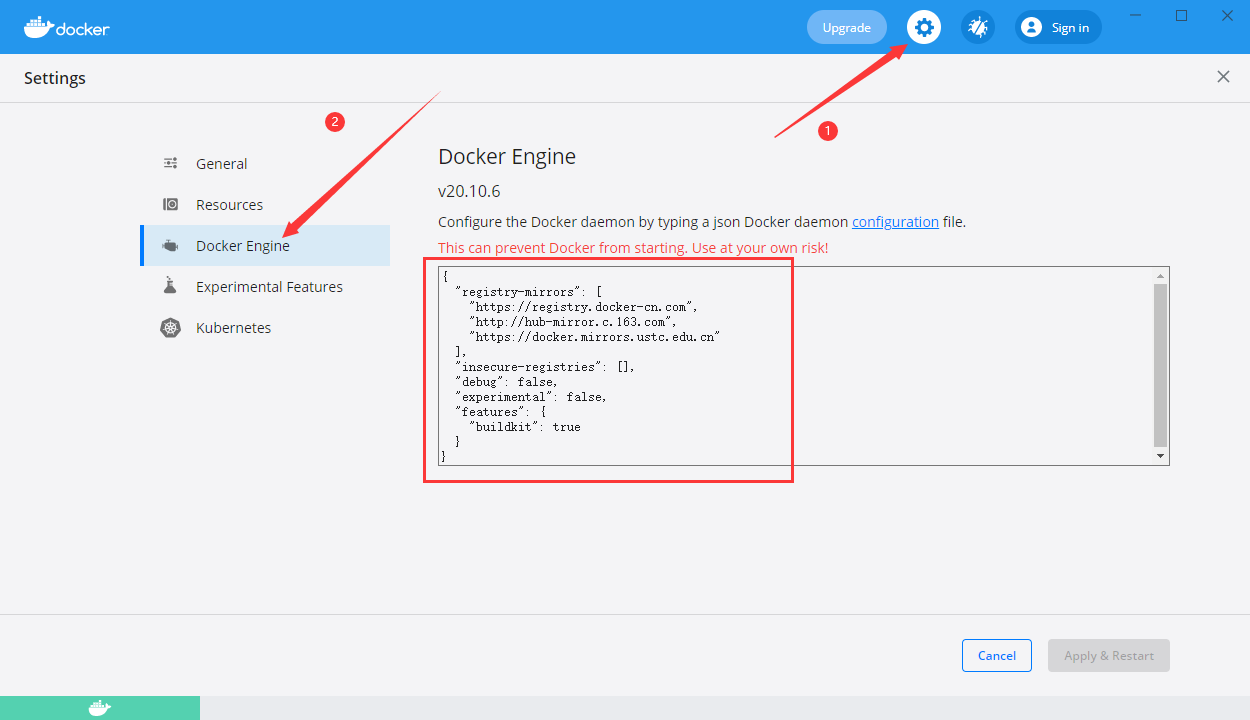1250x720 pixels.
Task: Click the "features" key line
Action: click(500, 412)
